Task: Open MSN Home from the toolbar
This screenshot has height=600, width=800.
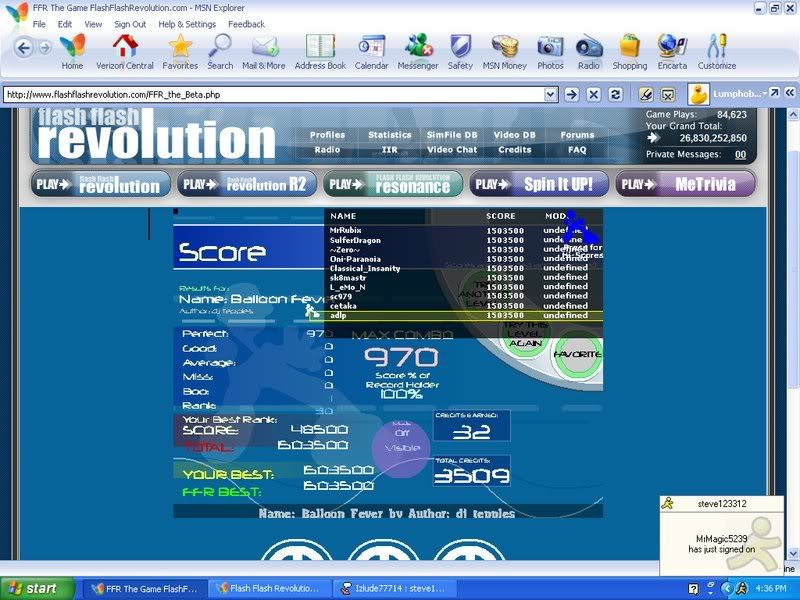Action: point(72,48)
